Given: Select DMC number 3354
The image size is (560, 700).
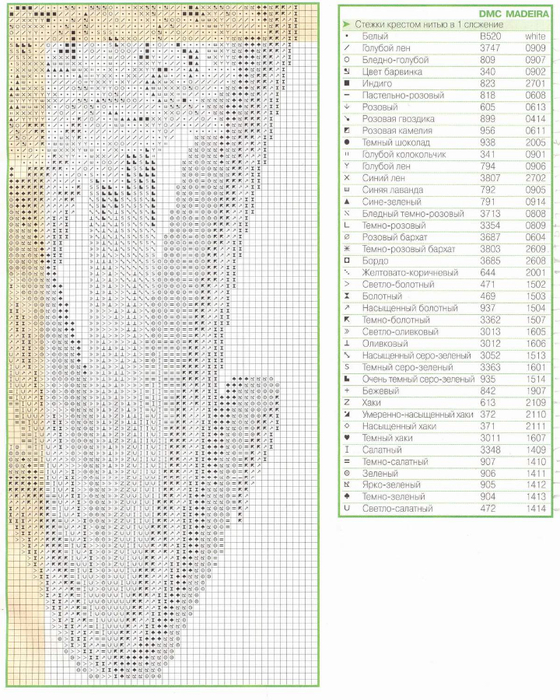Looking at the screenshot, I should point(490,225).
